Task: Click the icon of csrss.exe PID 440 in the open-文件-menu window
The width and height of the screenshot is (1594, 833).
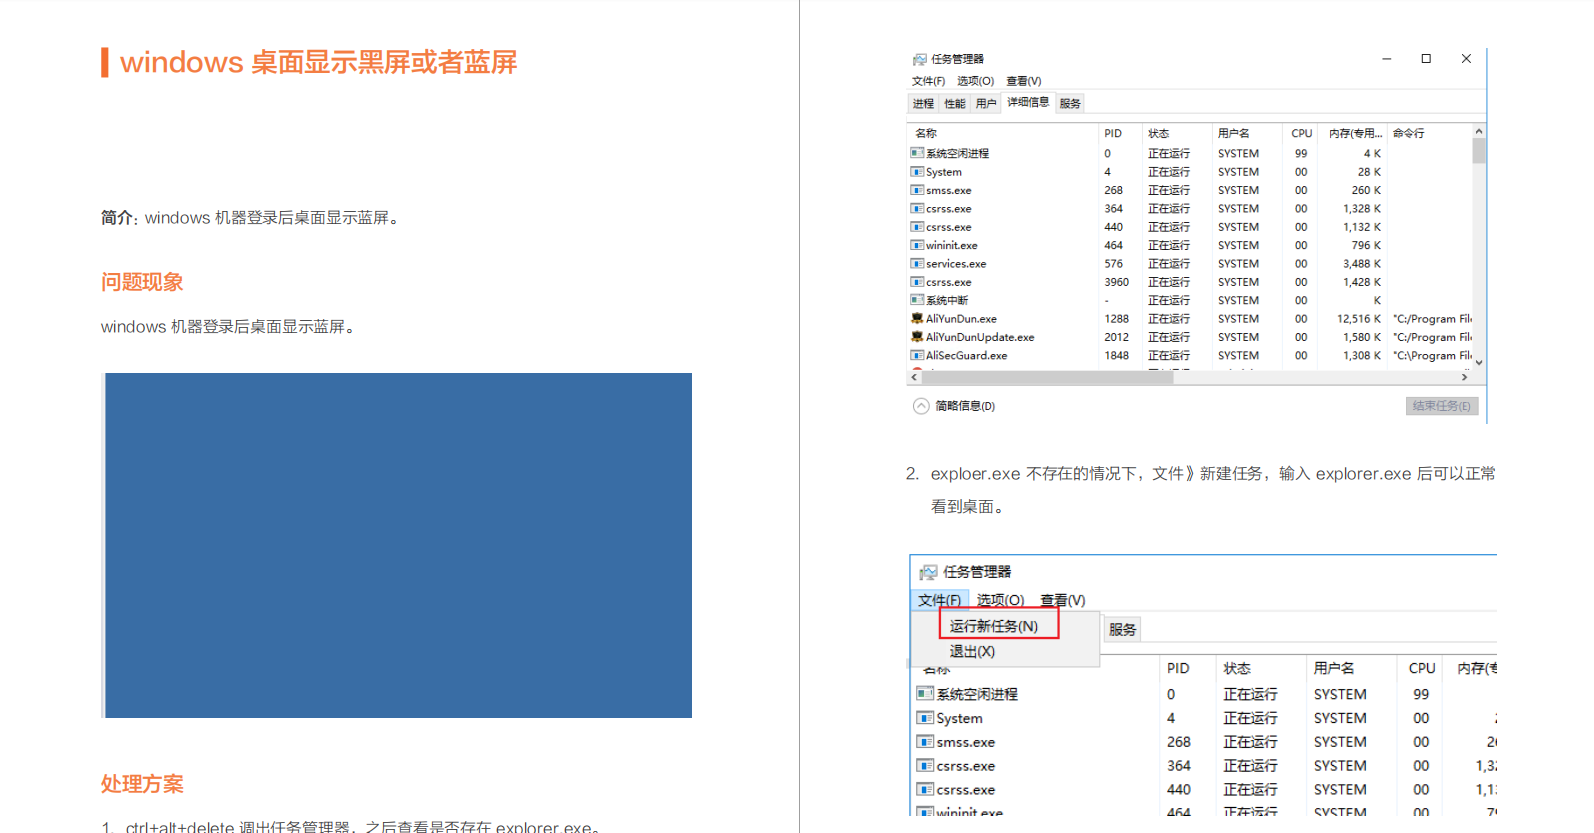Action: 925,790
